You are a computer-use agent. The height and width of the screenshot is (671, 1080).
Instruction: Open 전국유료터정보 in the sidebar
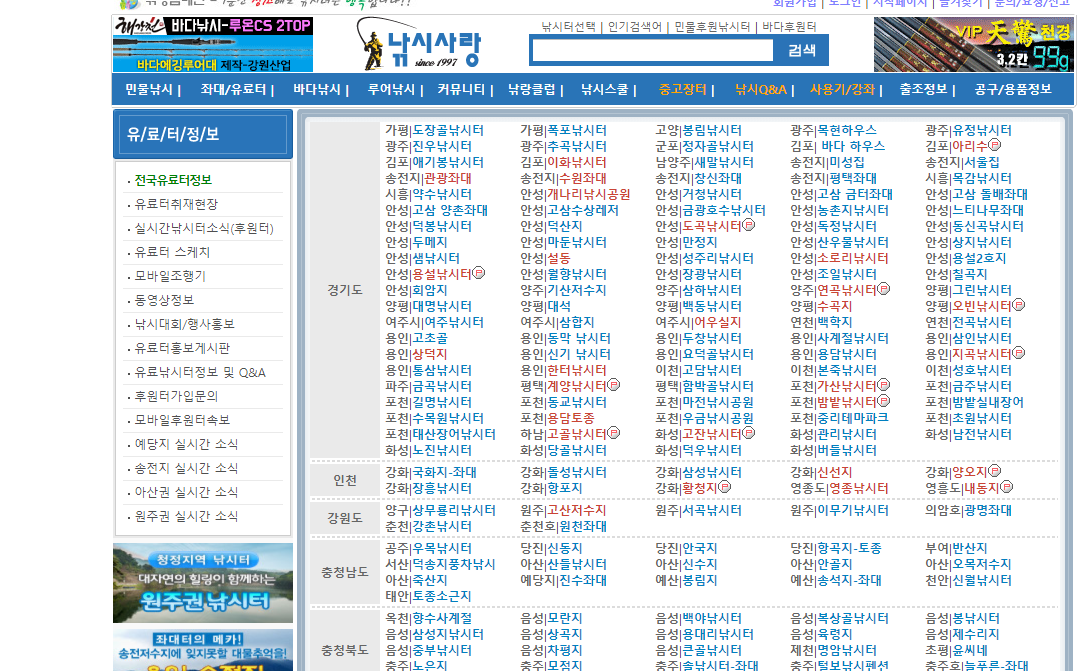click(173, 180)
